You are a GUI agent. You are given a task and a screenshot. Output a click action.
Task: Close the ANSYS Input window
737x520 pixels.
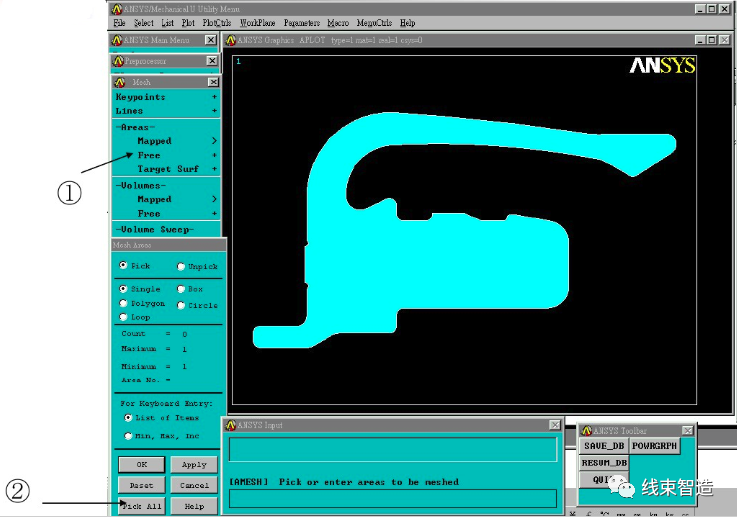(555, 425)
